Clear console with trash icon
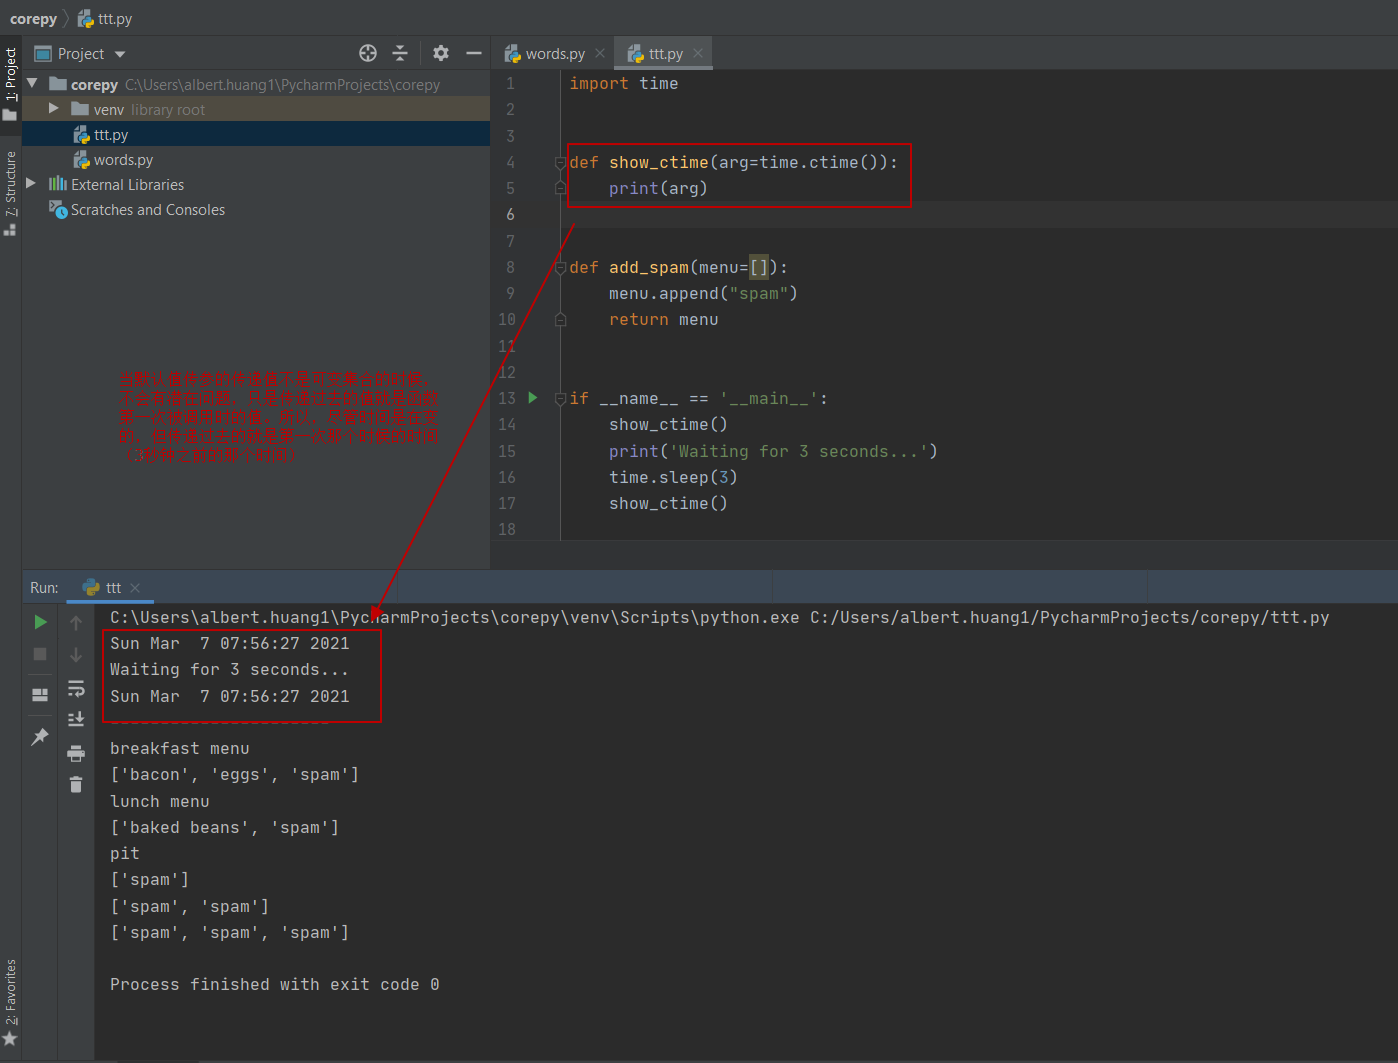1398x1063 pixels. pos(76,785)
